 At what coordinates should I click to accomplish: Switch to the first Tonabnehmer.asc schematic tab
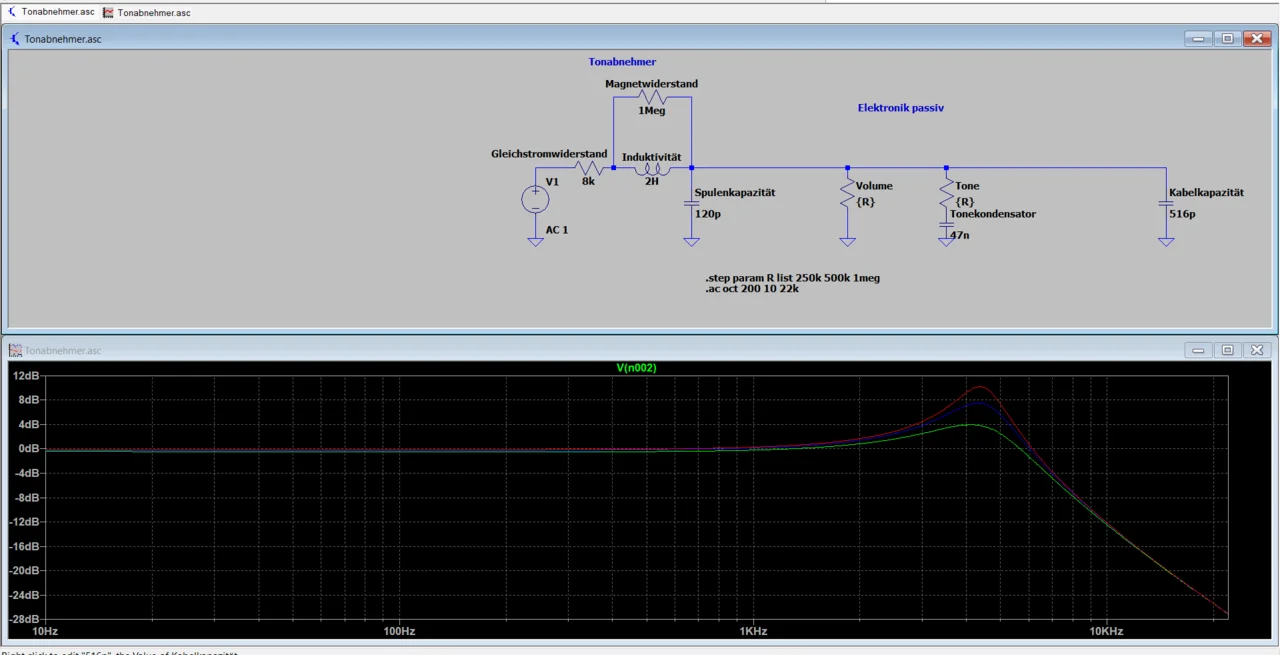click(x=50, y=12)
